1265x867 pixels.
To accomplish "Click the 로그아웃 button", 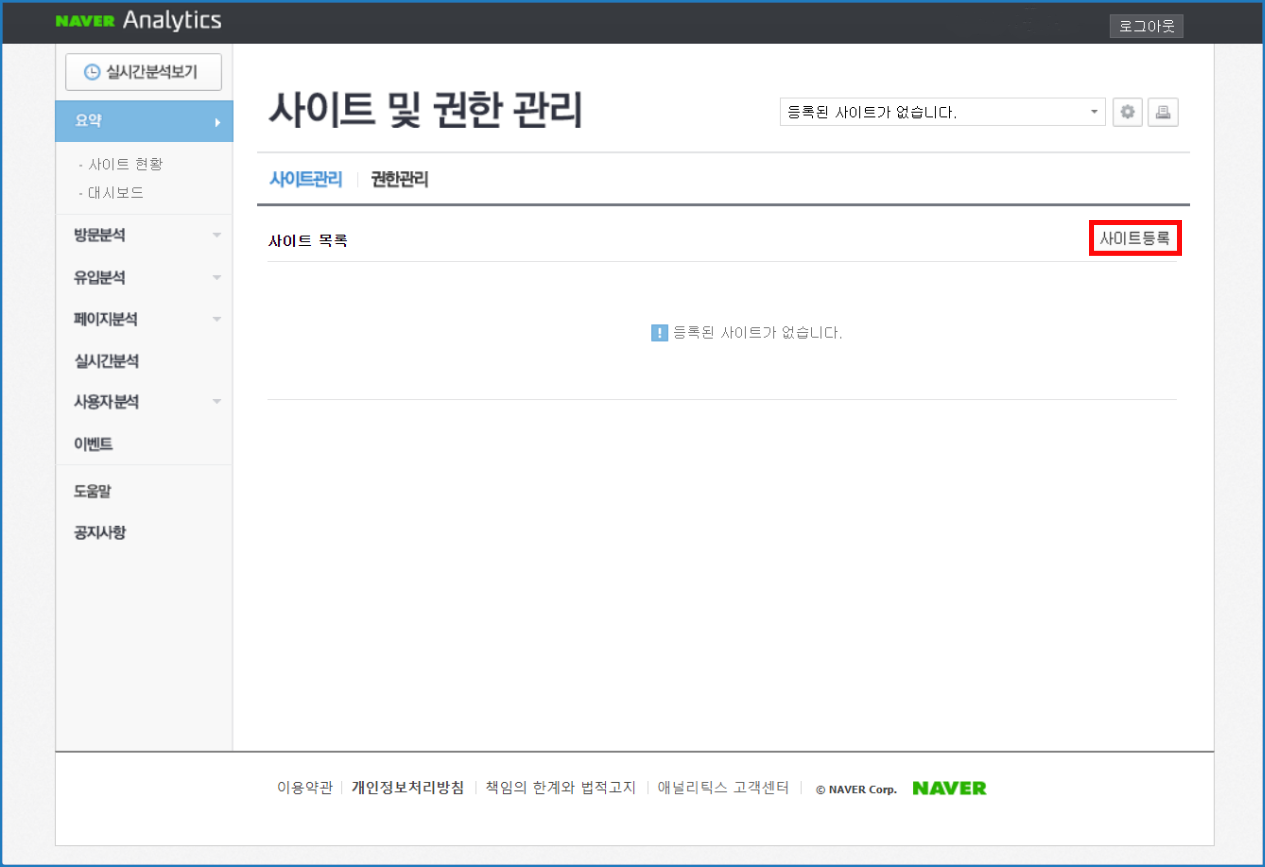I will (x=1146, y=26).
